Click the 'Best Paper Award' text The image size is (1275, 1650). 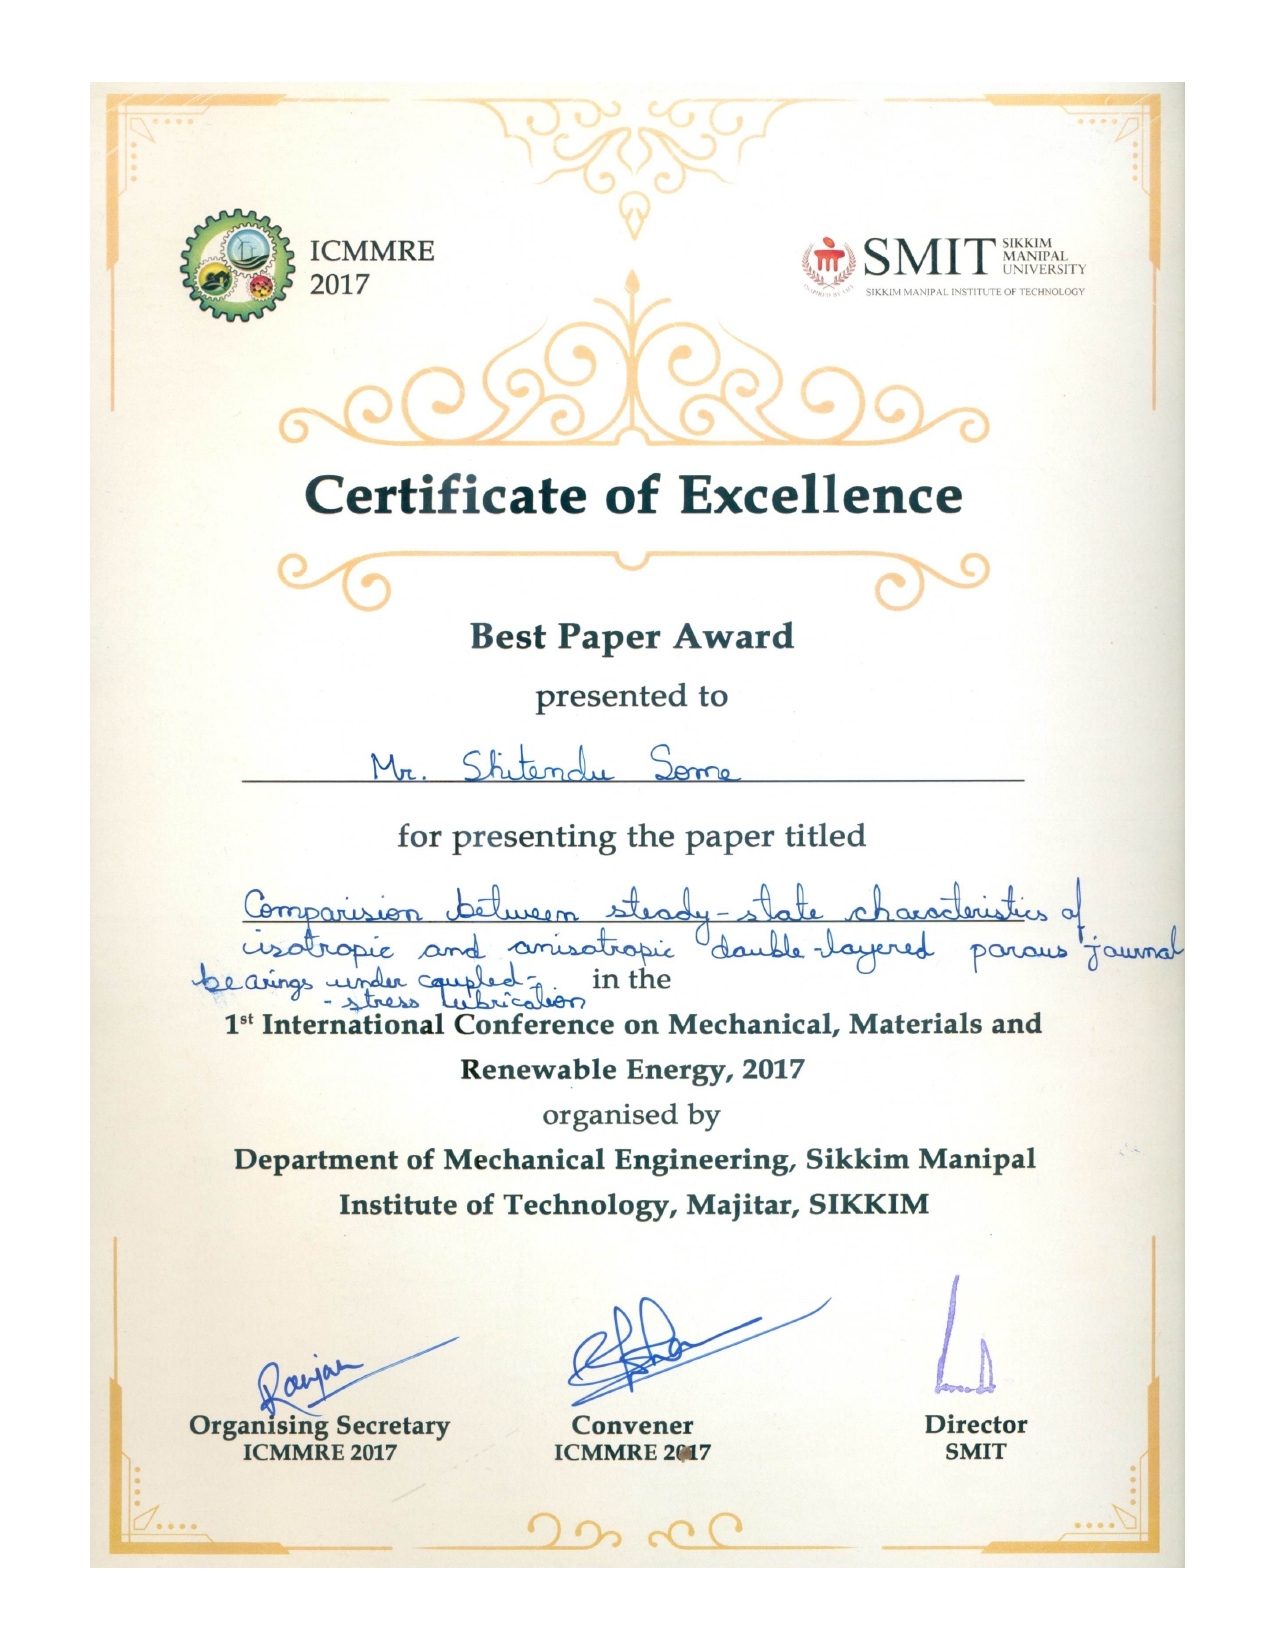click(x=632, y=636)
